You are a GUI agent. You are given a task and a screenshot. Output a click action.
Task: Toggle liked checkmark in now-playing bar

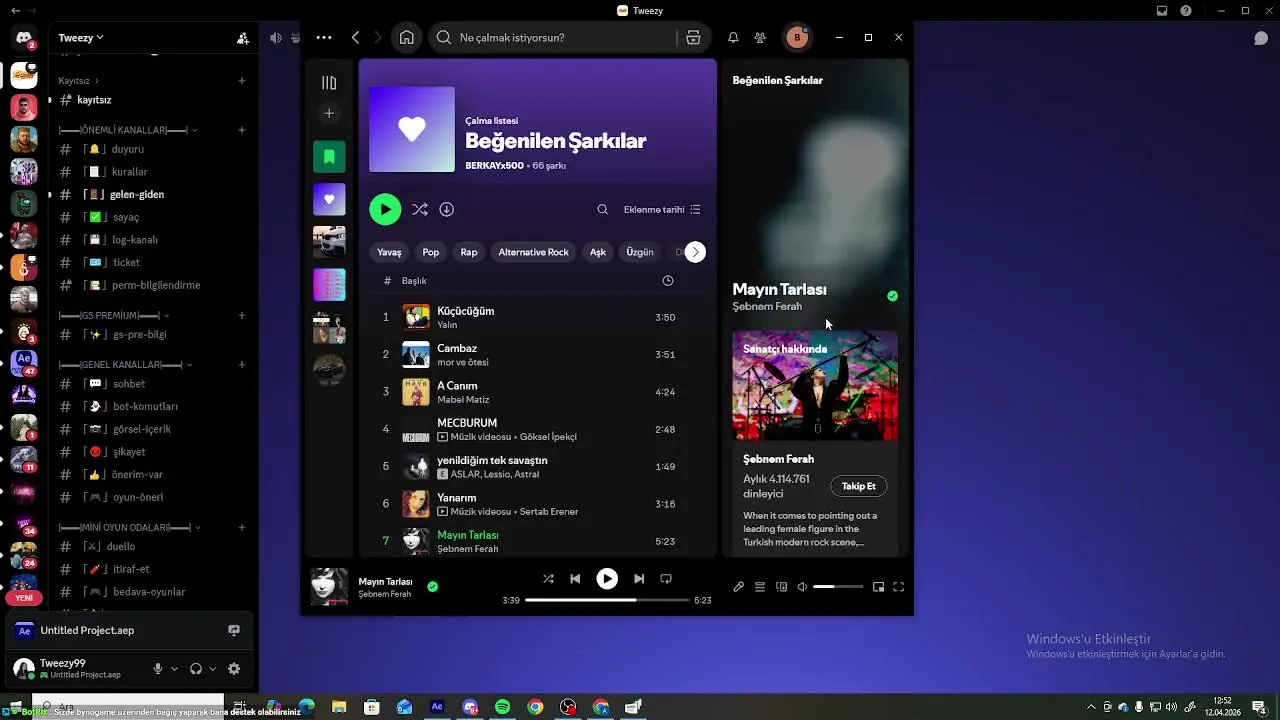(432, 587)
